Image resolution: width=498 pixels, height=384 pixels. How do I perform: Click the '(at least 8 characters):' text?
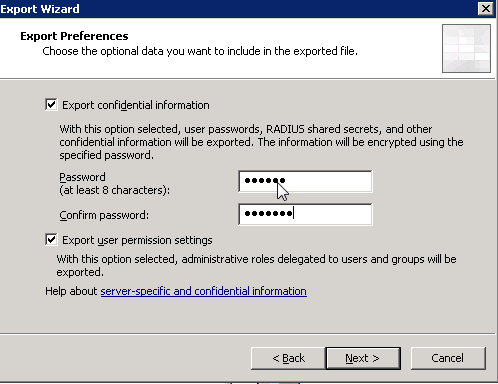pyautogui.click(x=114, y=190)
